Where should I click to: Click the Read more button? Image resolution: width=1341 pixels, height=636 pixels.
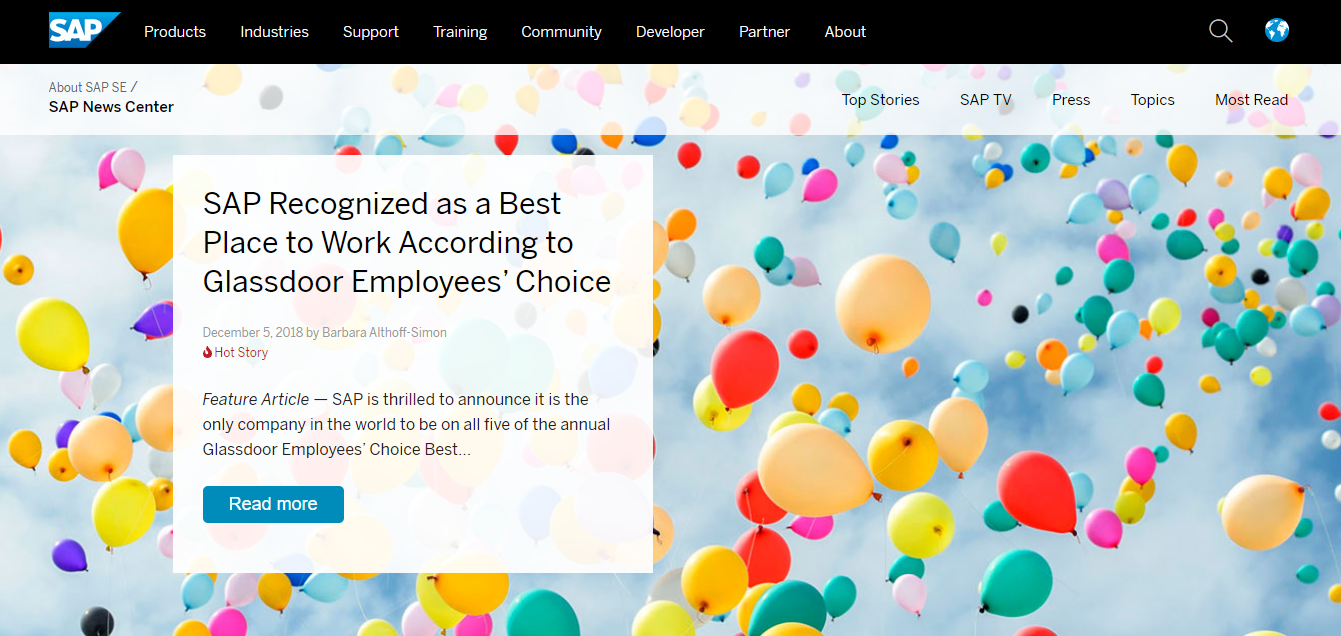pos(273,504)
